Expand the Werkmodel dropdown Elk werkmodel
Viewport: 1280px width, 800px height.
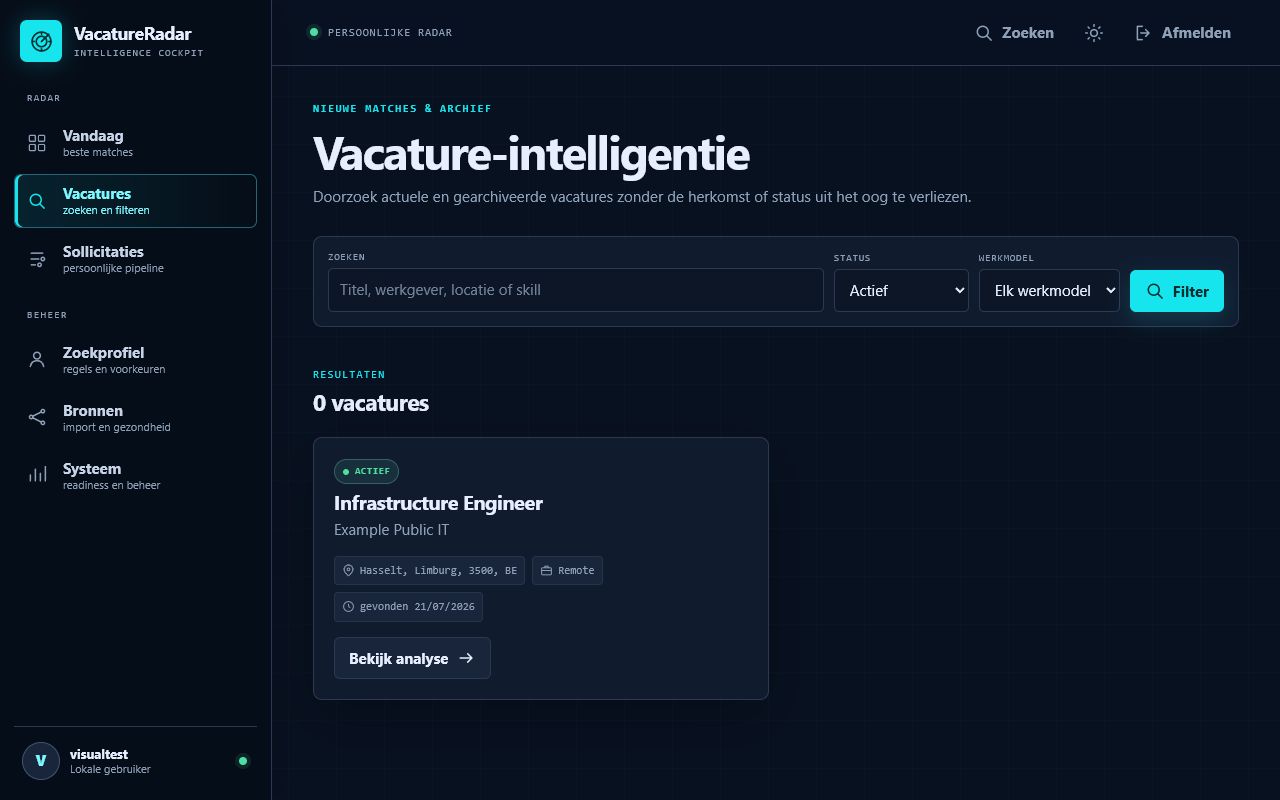pyautogui.click(x=1049, y=290)
